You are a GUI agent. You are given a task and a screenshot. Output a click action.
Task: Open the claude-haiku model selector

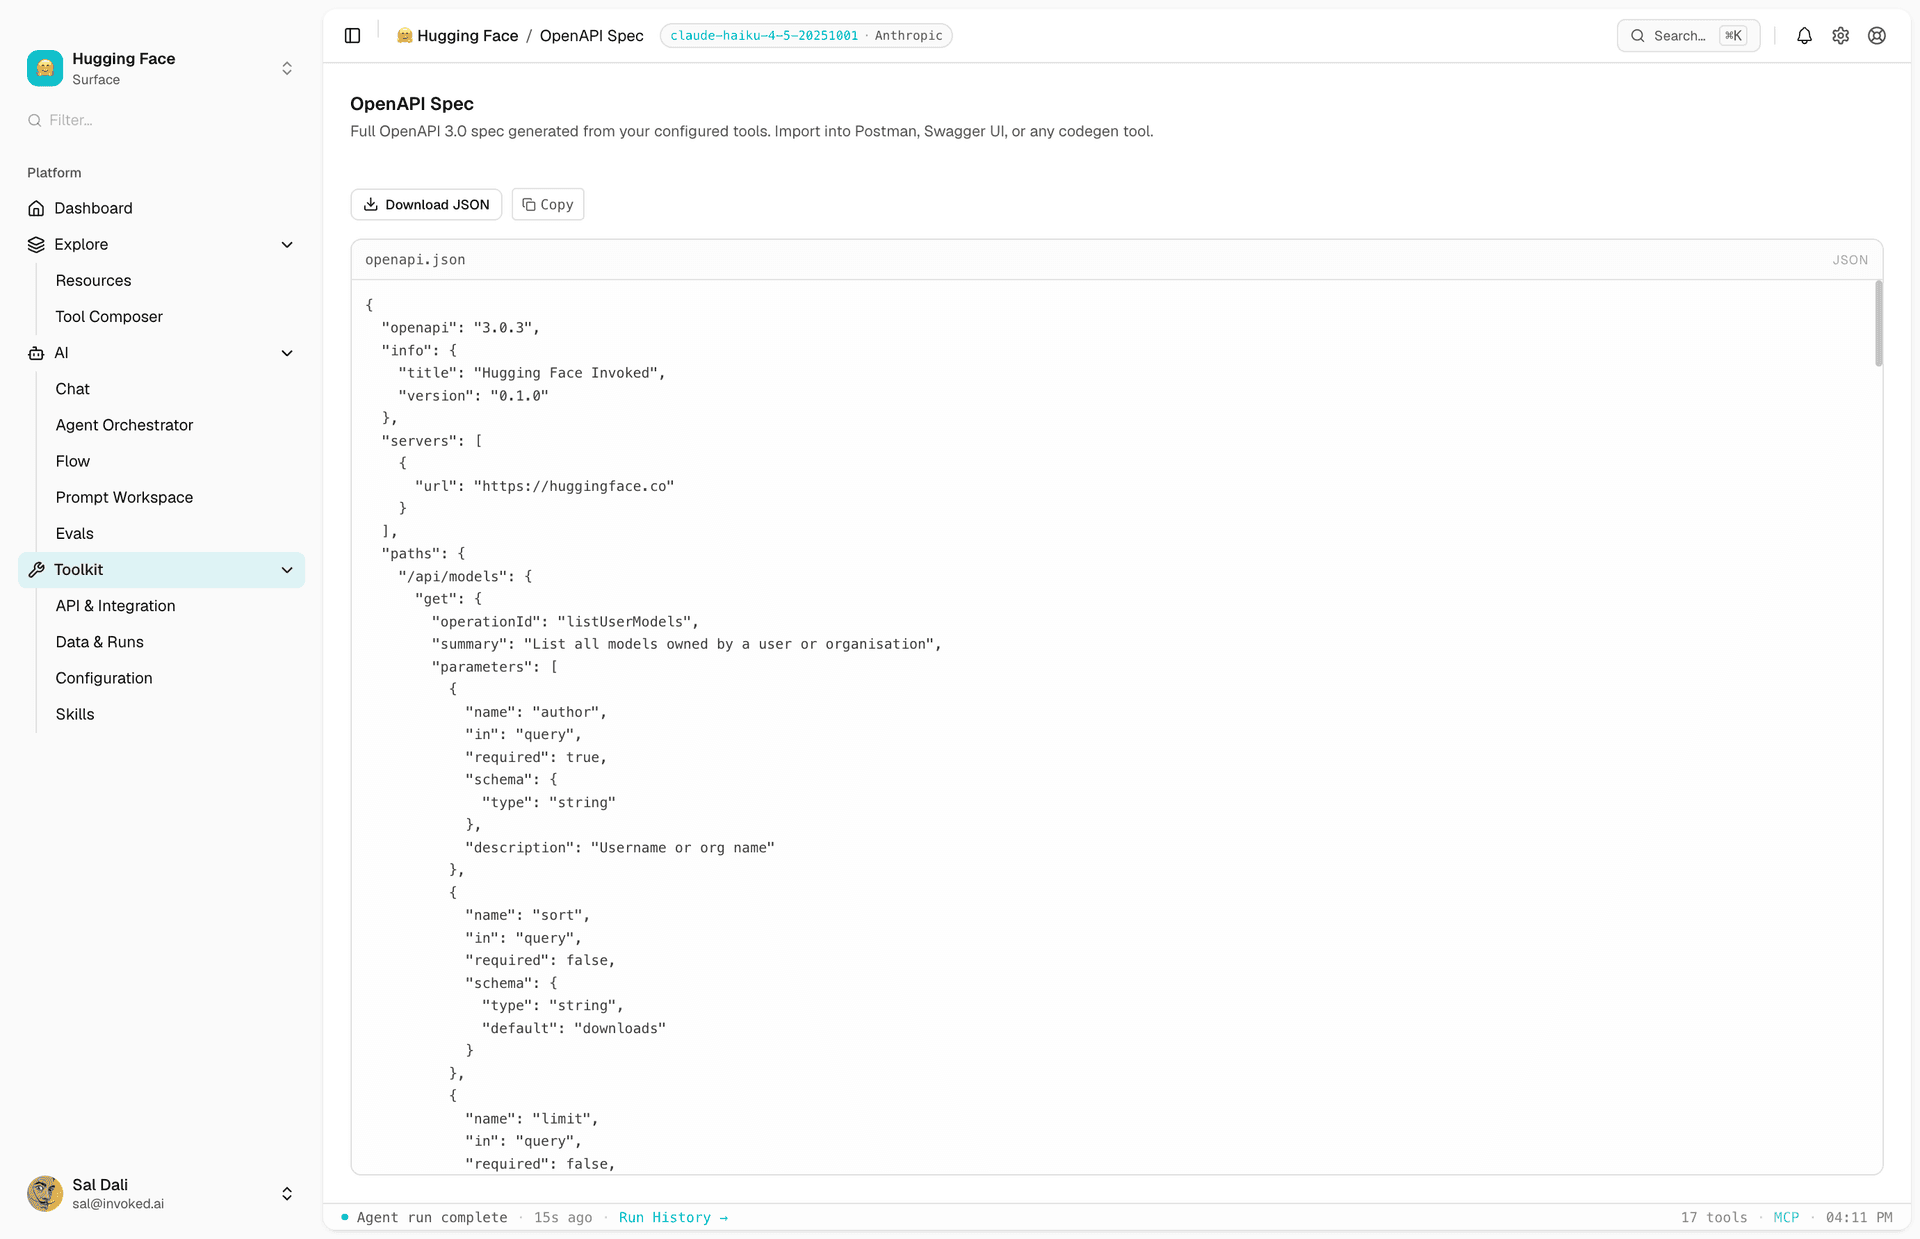806,36
